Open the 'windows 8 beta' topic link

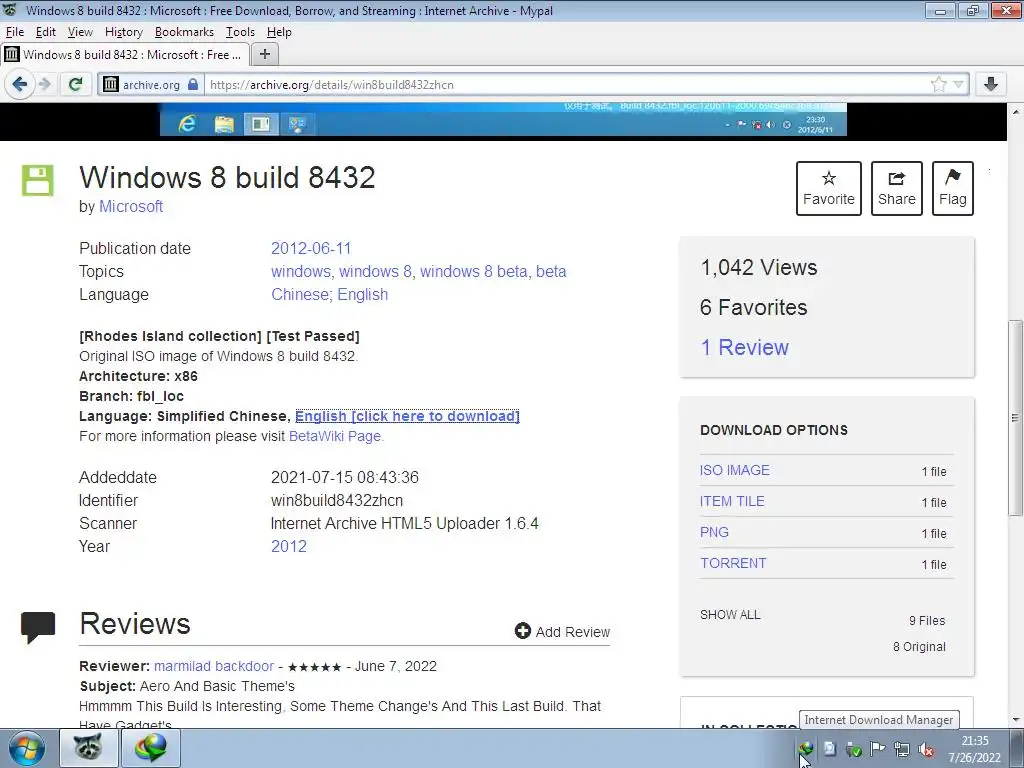473,271
